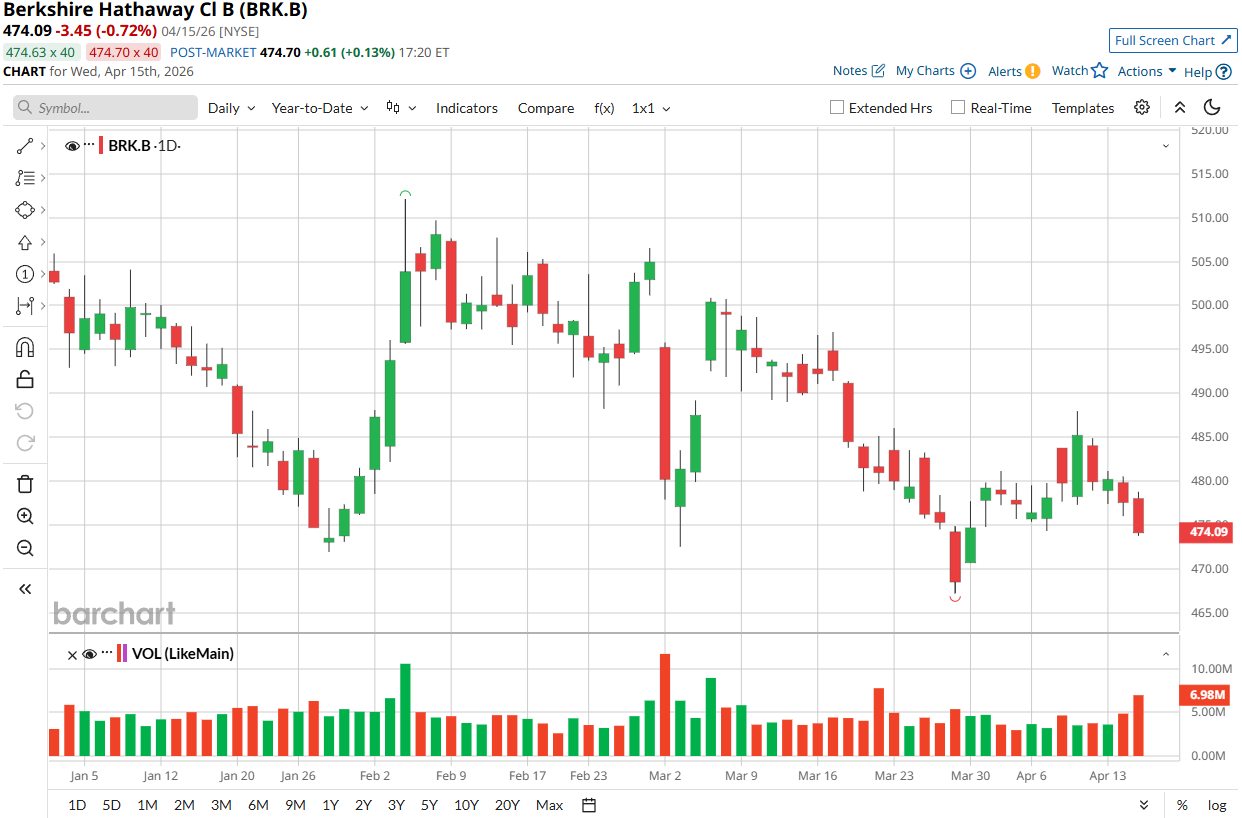
Task: Choose the geometric shapes tool
Action: click(25, 210)
